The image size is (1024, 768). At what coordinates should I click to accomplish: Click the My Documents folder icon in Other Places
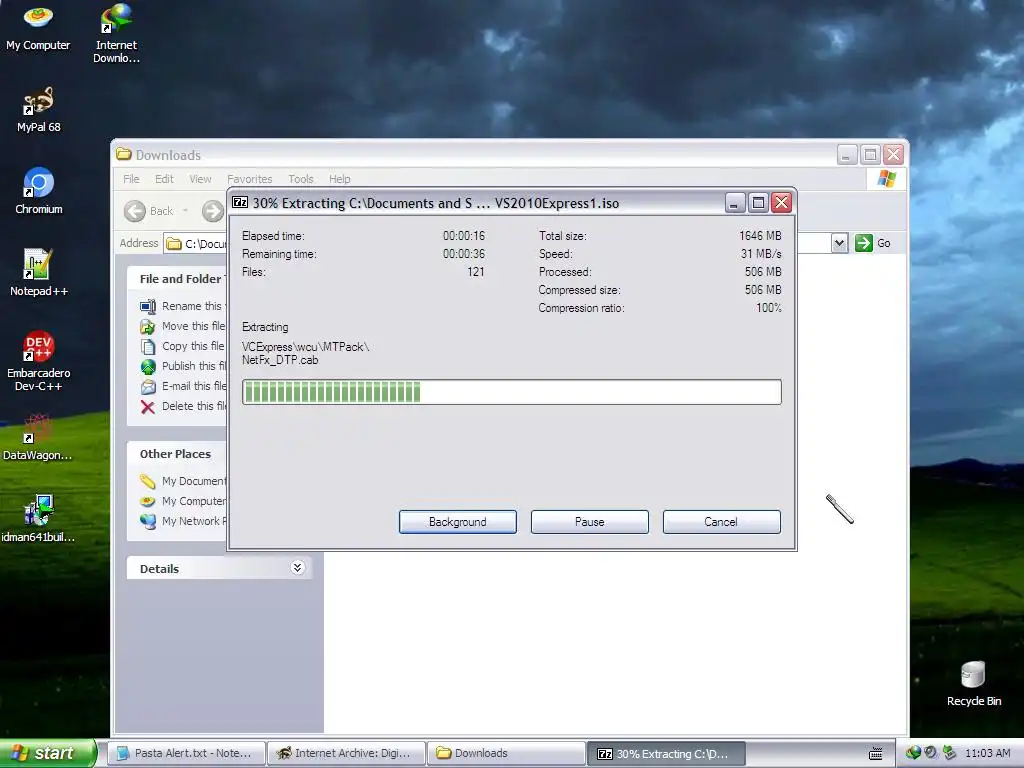tap(148, 481)
